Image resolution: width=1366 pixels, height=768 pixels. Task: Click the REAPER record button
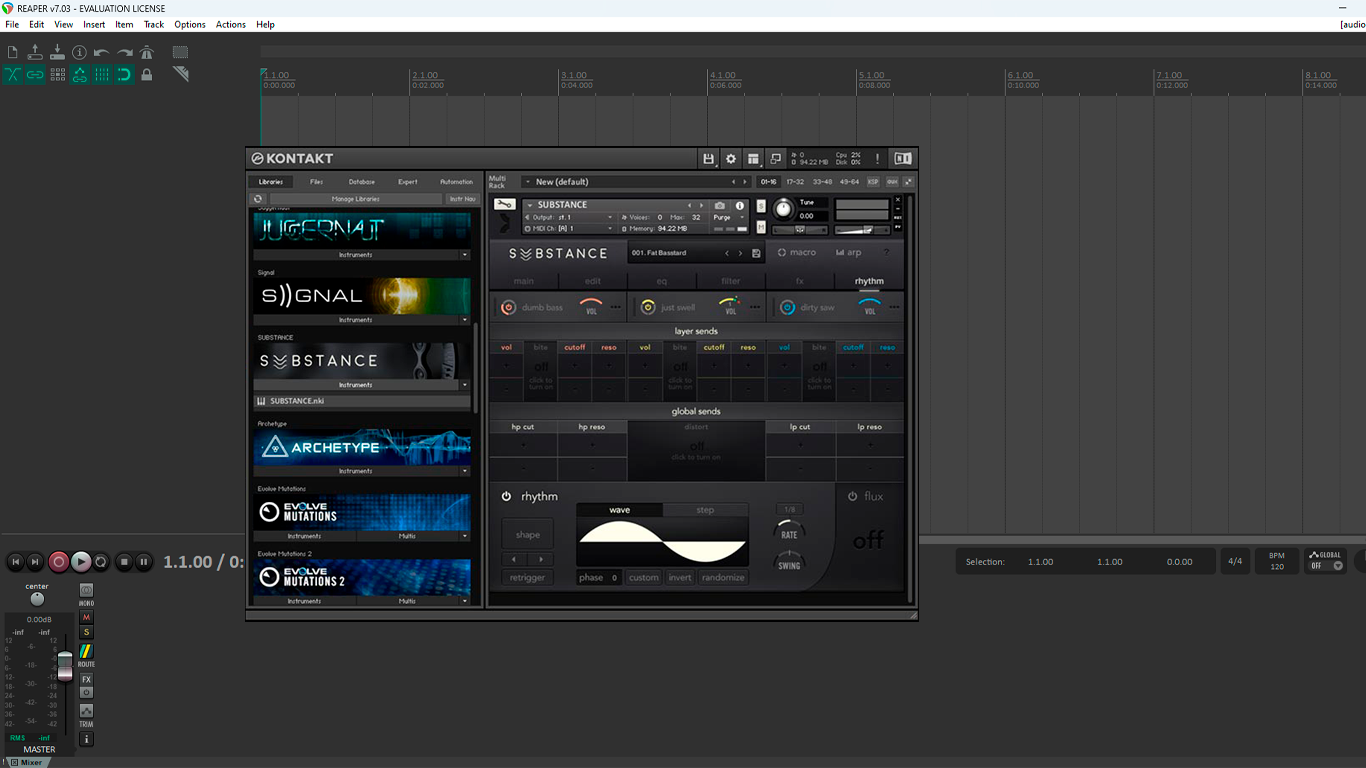pos(59,562)
